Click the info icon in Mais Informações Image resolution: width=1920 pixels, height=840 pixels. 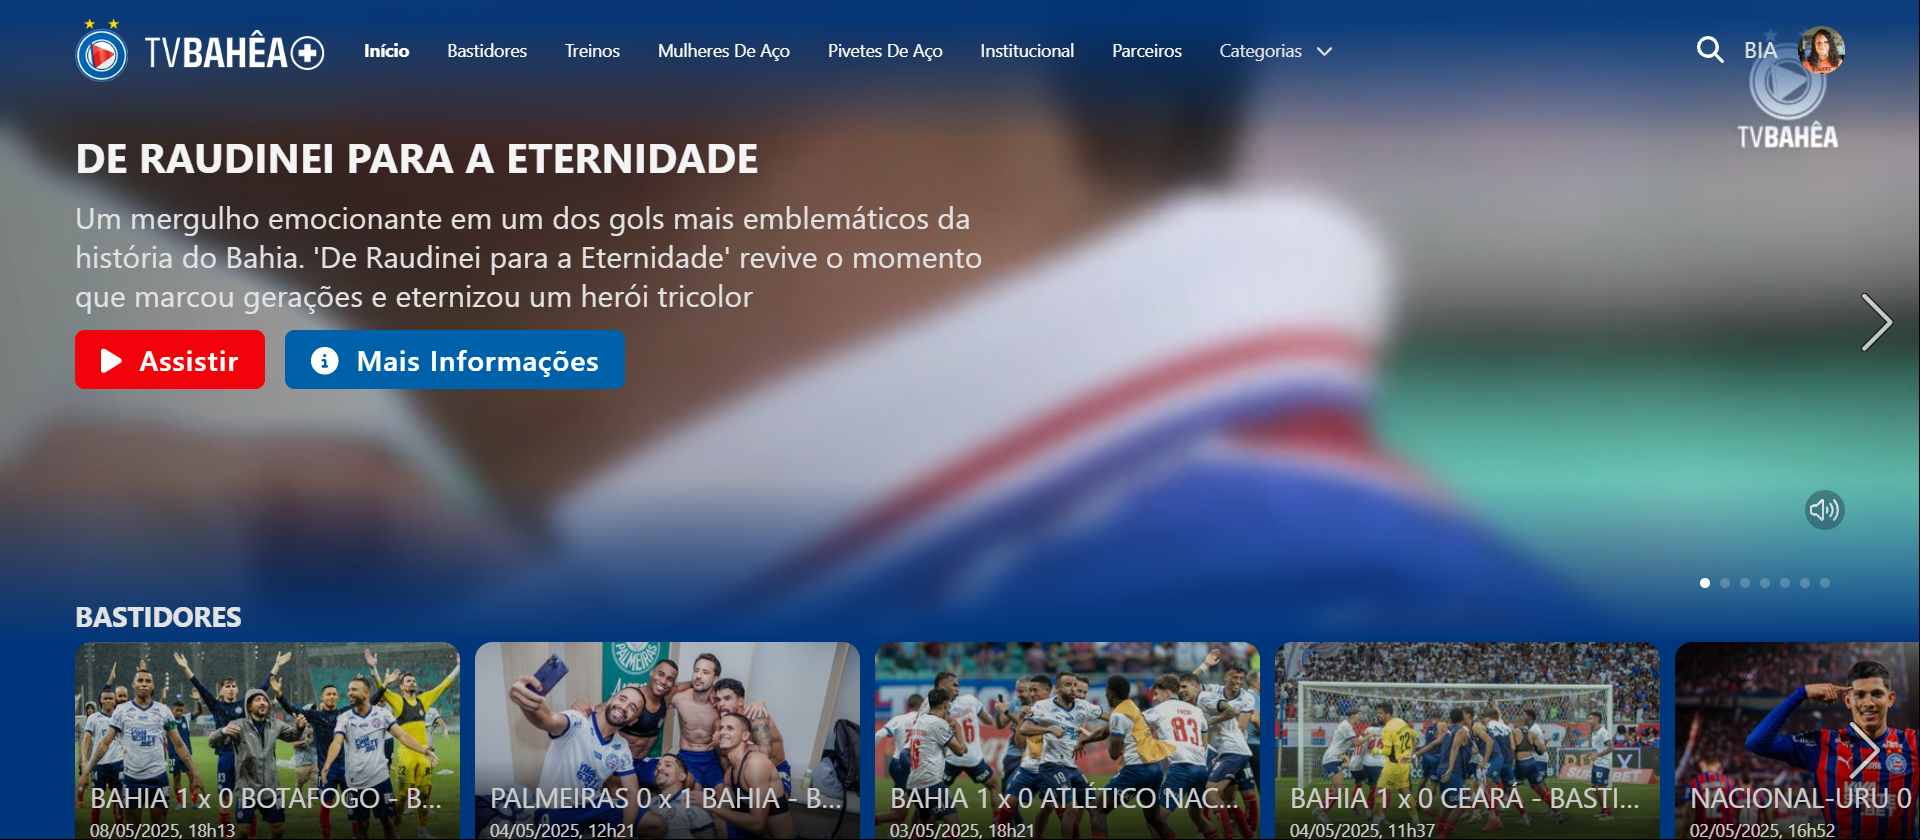324,360
